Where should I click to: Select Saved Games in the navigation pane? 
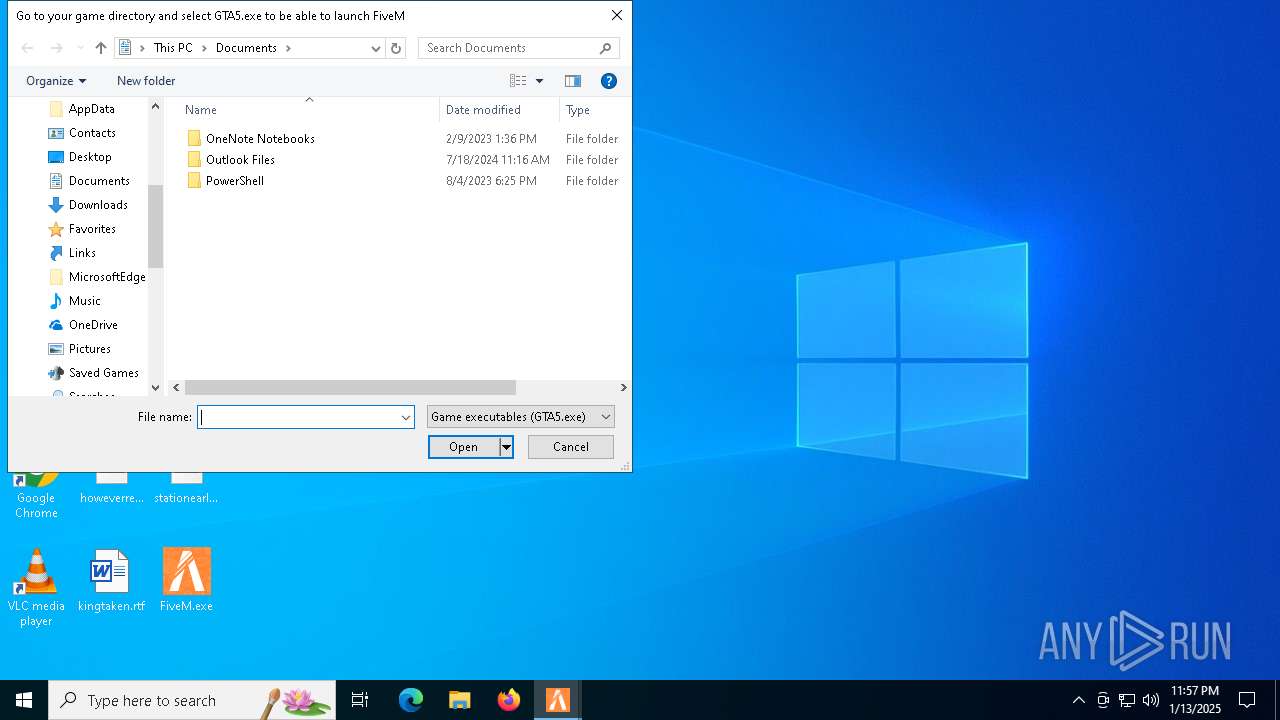point(103,373)
